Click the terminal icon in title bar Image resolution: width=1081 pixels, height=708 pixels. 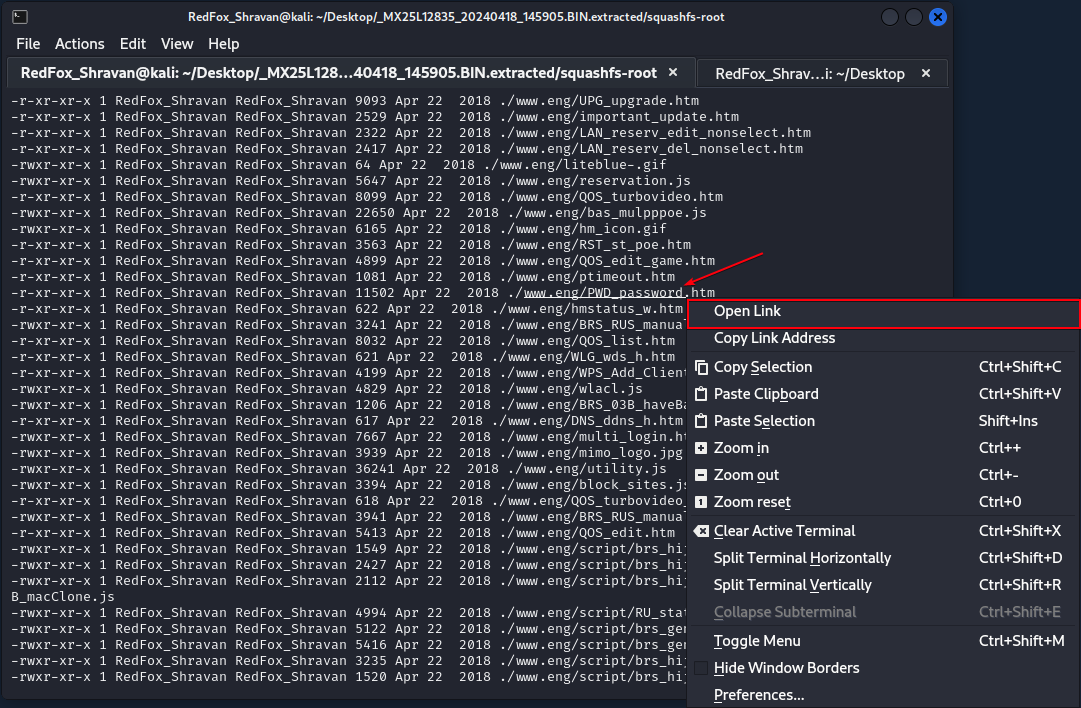click(20, 17)
